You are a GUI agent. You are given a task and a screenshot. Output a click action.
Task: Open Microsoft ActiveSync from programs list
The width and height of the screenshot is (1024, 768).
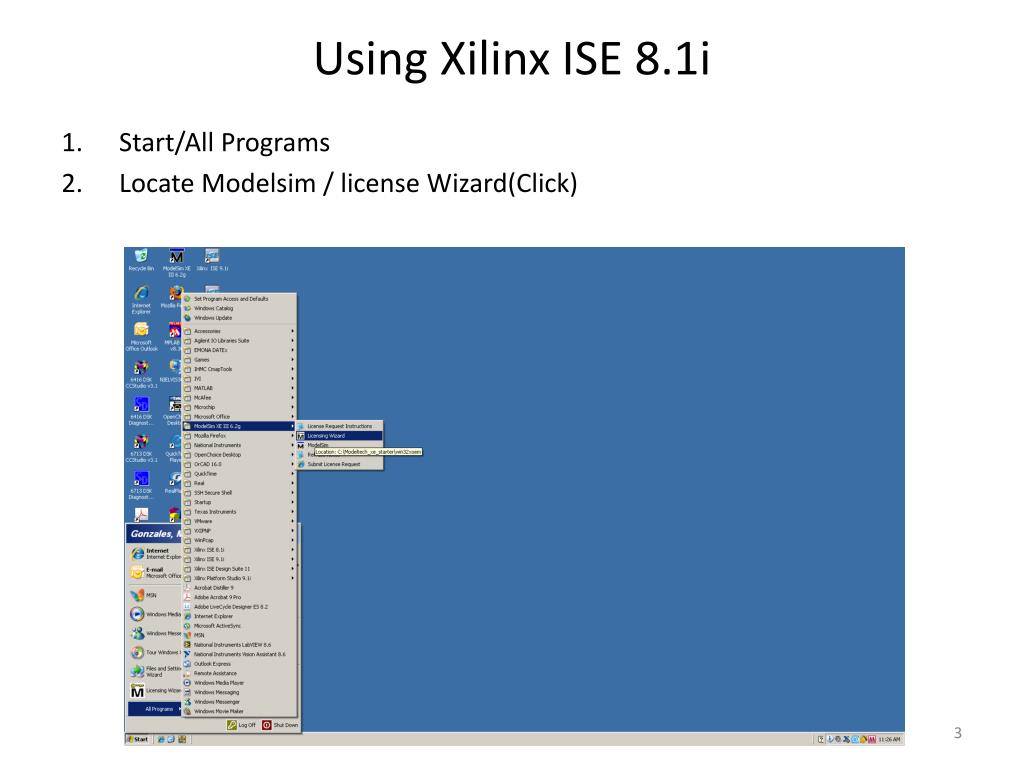click(x=240, y=626)
